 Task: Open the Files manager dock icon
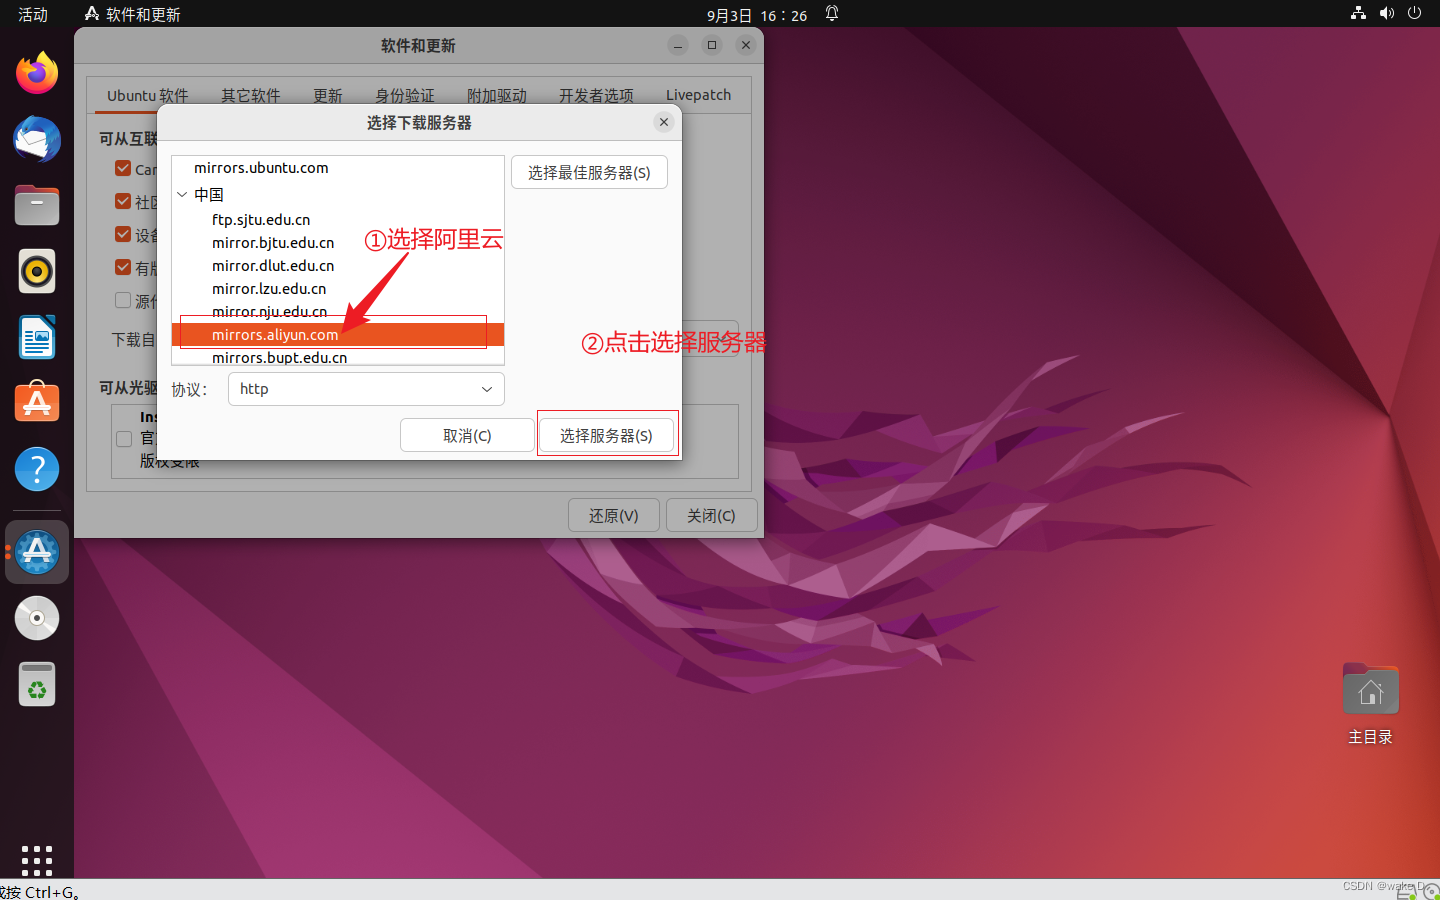[37, 205]
